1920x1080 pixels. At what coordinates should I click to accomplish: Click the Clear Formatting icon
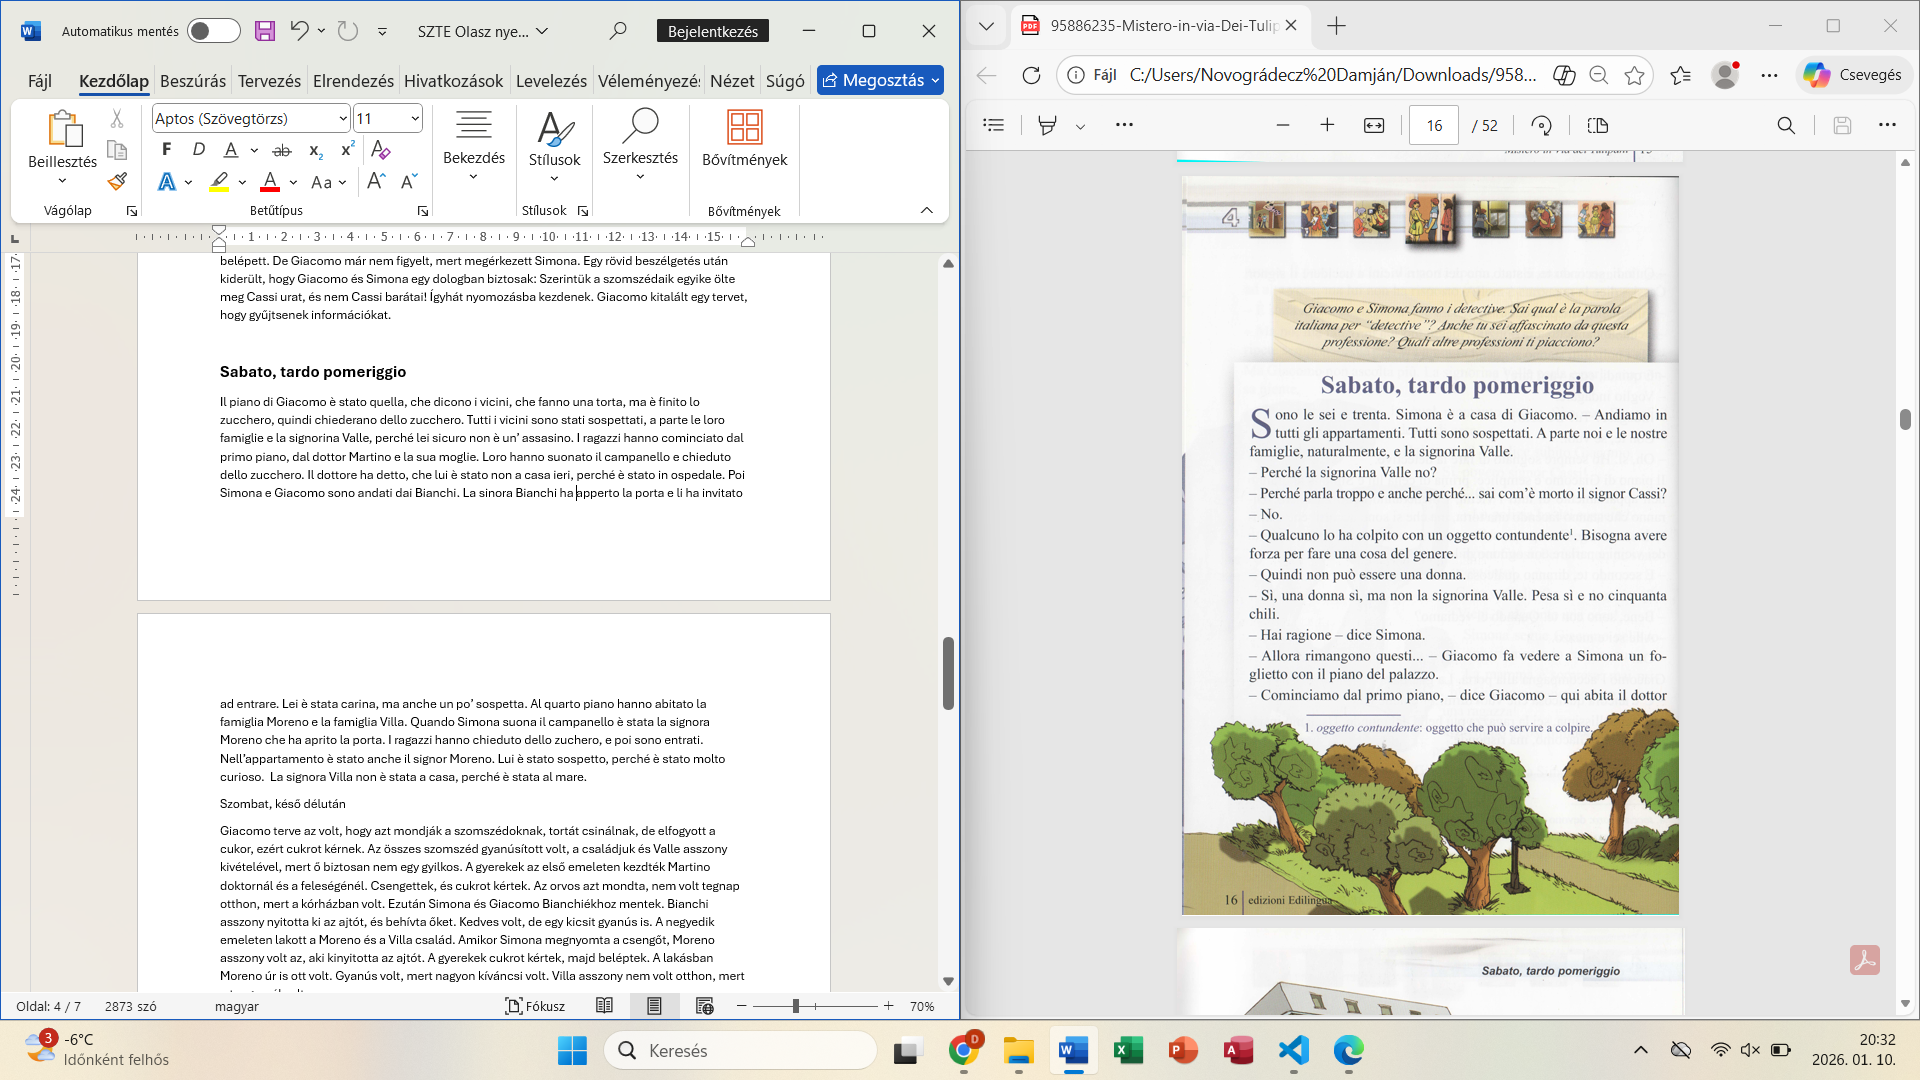[380, 150]
